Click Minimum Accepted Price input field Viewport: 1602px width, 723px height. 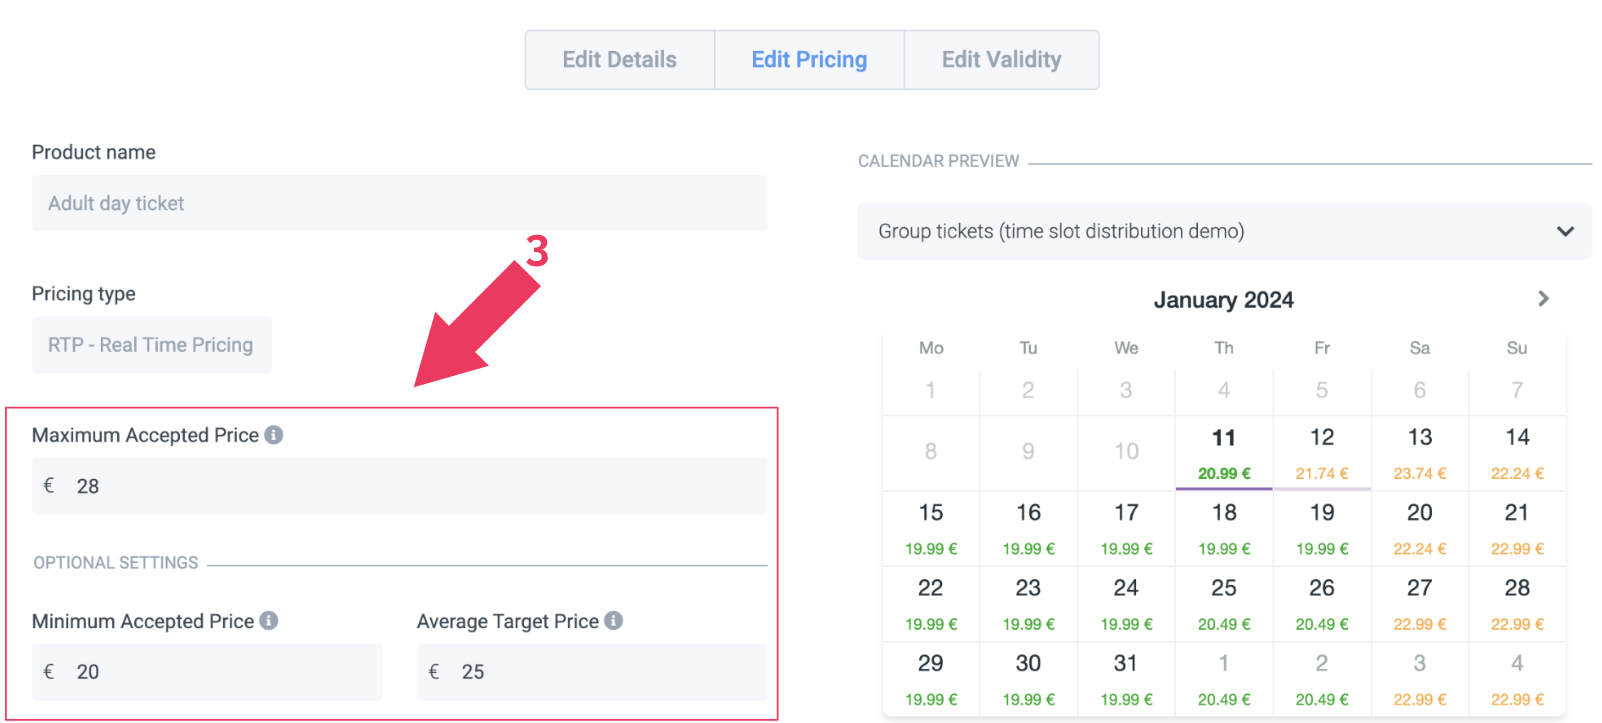207,672
